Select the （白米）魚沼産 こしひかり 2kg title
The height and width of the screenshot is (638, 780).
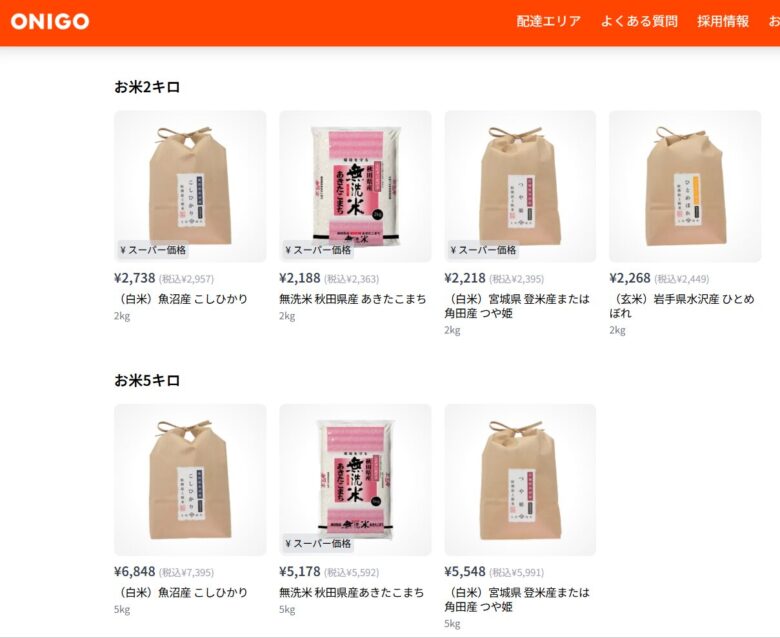[181, 299]
